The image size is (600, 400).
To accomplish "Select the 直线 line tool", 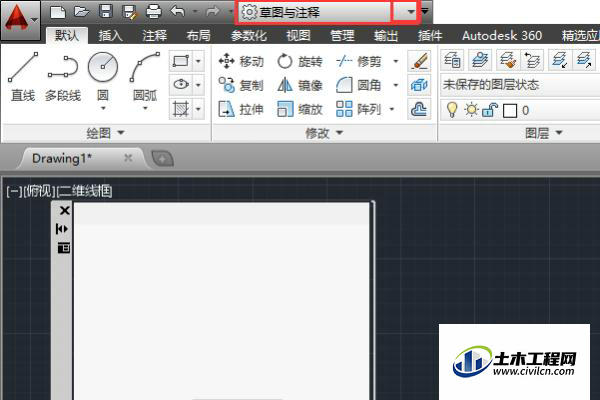I will click(x=23, y=77).
